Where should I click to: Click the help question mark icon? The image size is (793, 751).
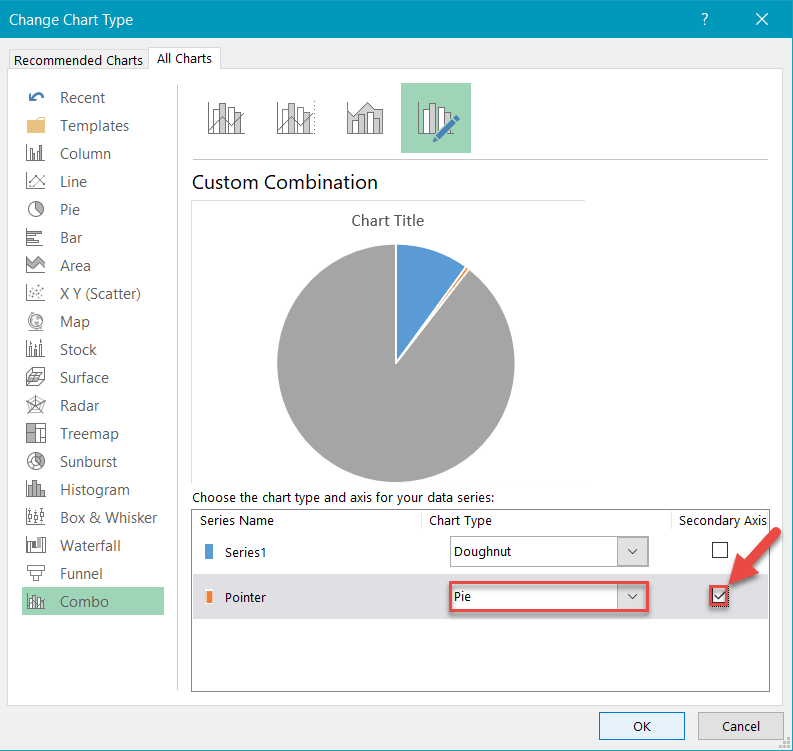(x=705, y=20)
